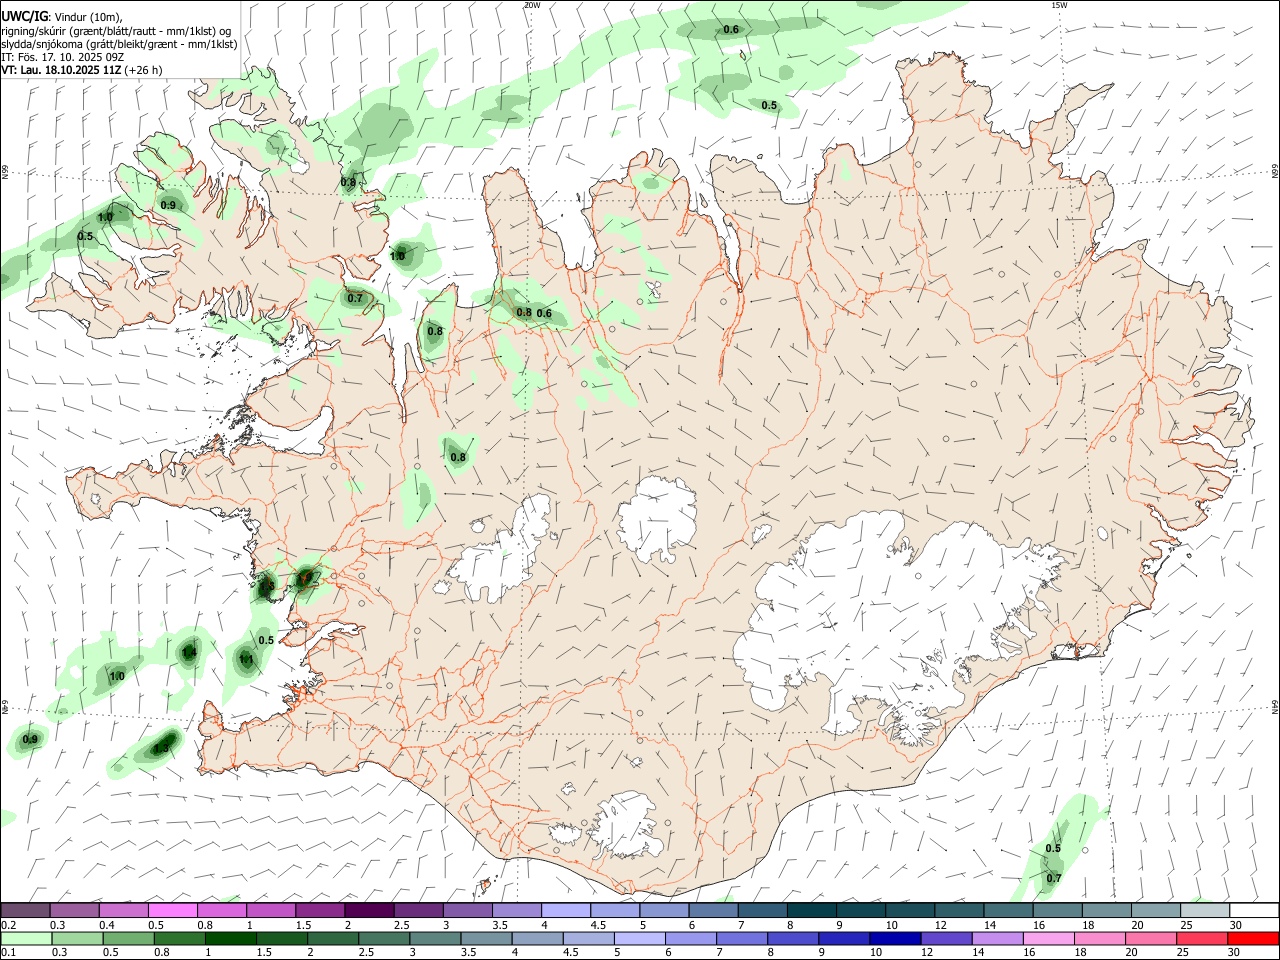Click the 'rigning/skúrir' legend description line
This screenshot has width=1280, height=960.
116,30
